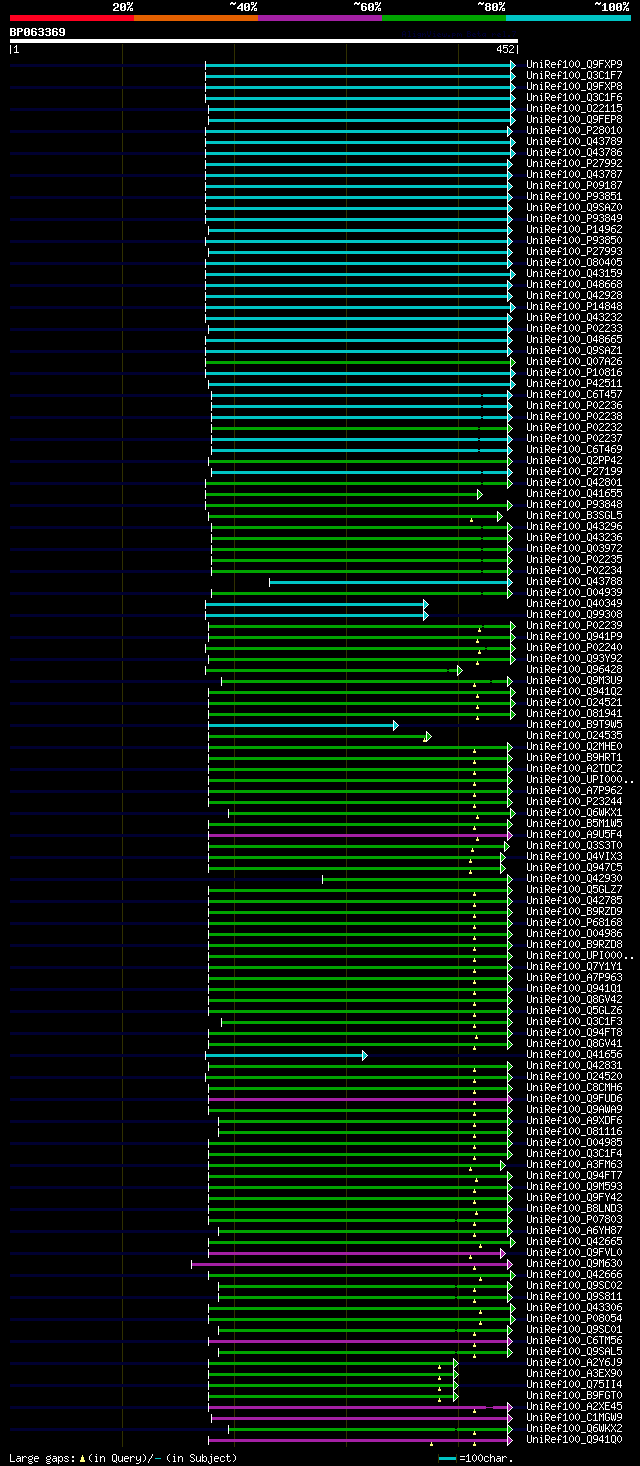Select hit UniRef100_C8CMH6
The height and width of the screenshot is (1466, 640).
574,1087
